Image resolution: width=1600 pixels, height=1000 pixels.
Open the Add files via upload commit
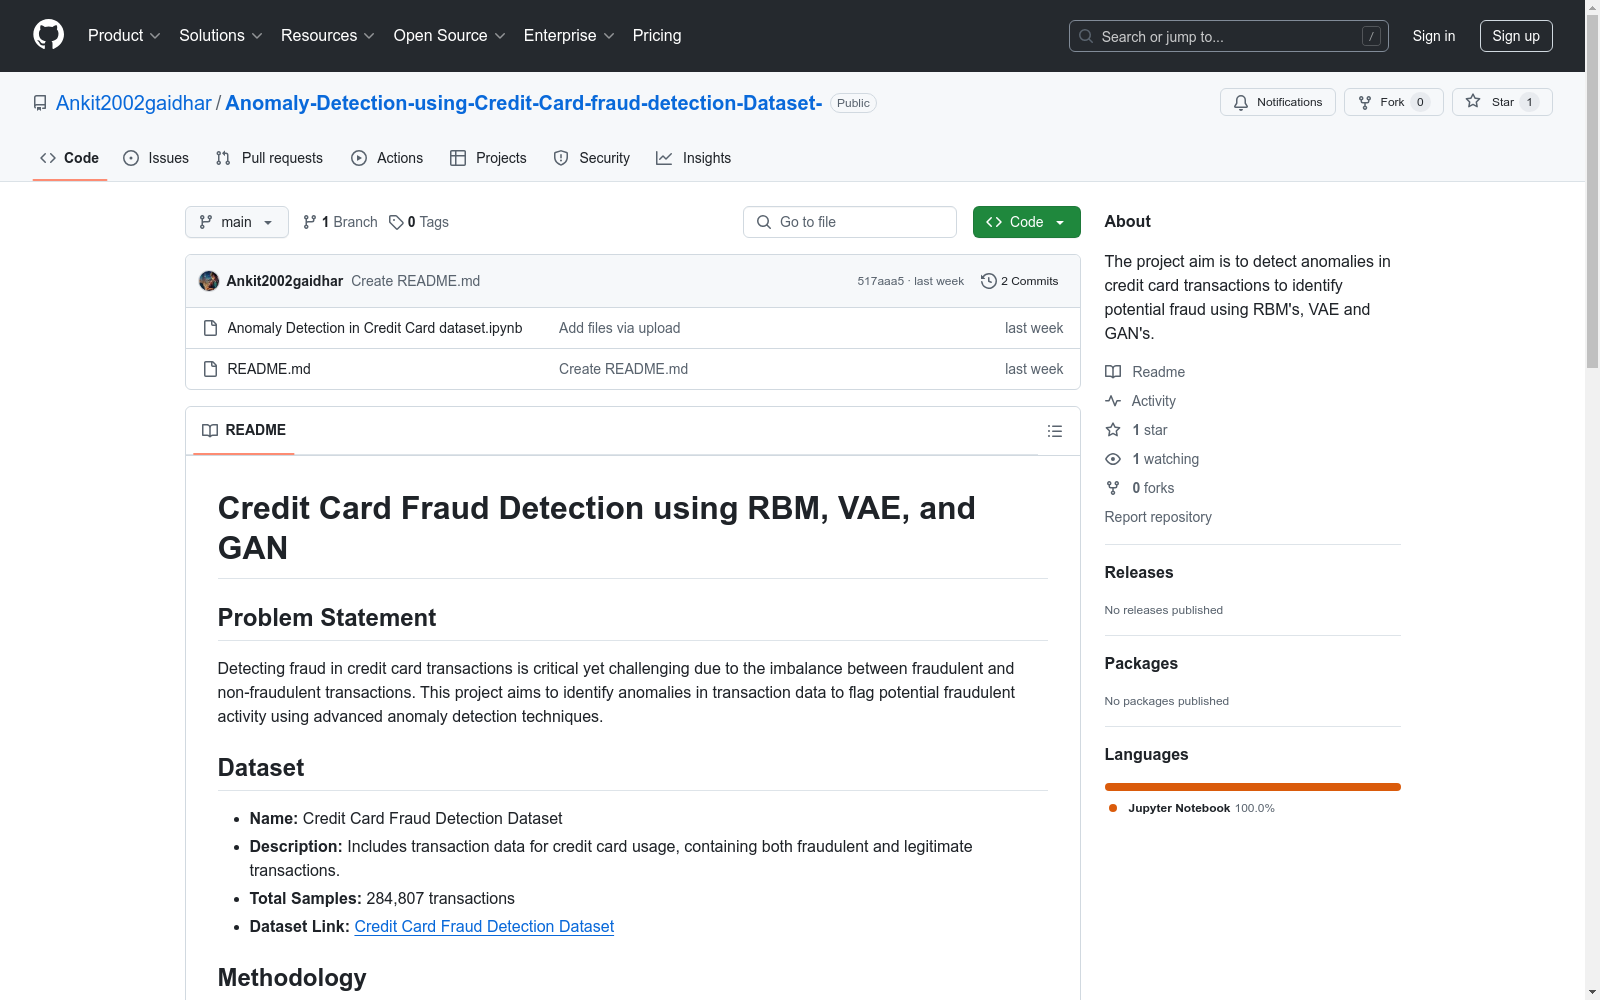[x=620, y=328]
